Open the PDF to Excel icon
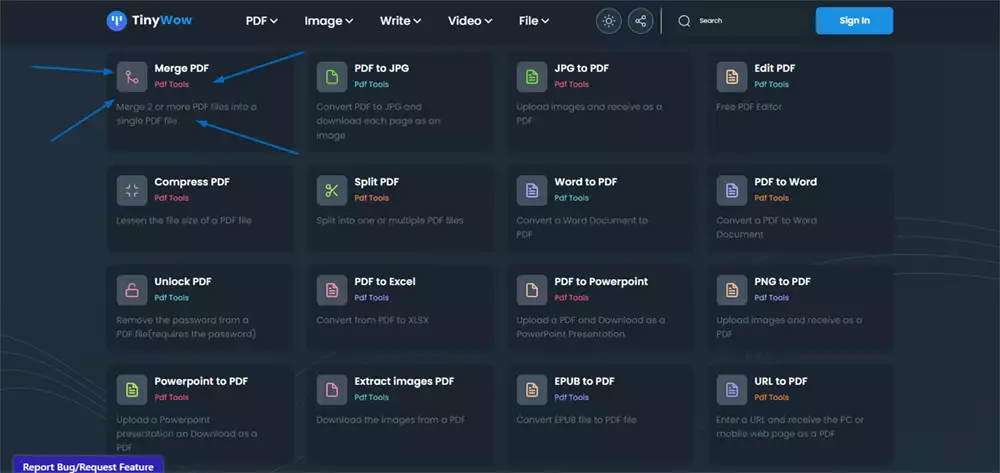This screenshot has height=473, width=1000. tap(332, 290)
